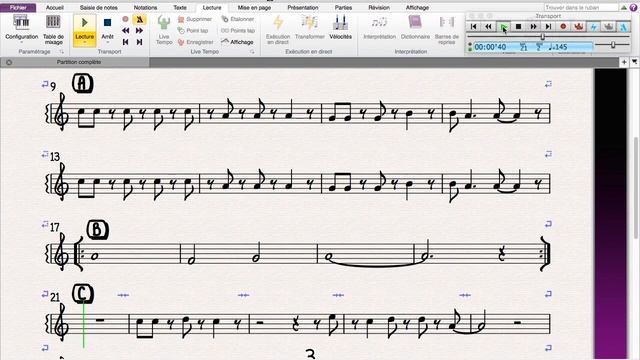The height and width of the screenshot is (360, 640).
Task: Click the Trouver dans le ruban search field
Action: point(581,7)
